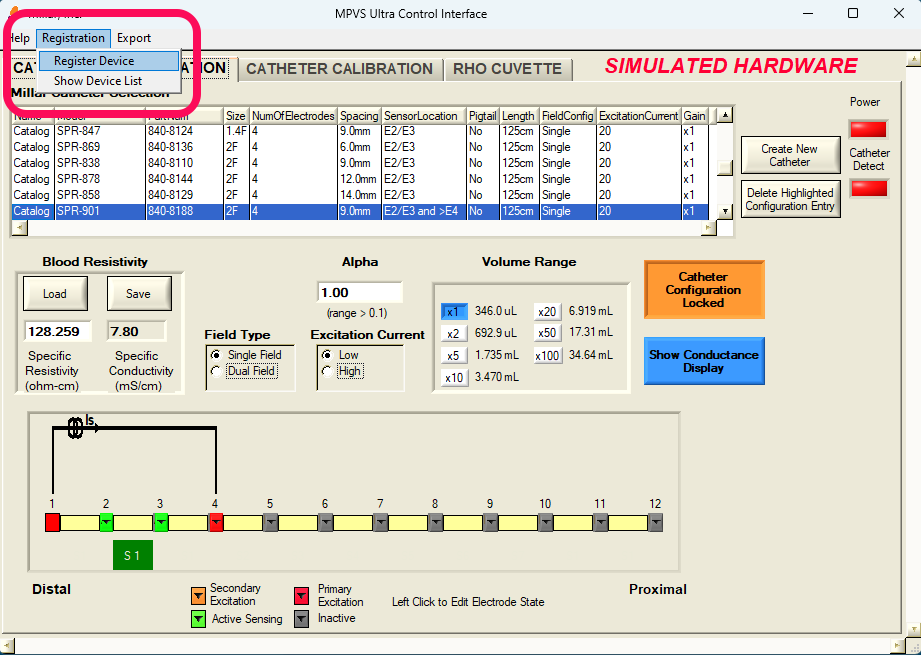Screen dimensions: 921x656
Task: Click the Alpha value input field
Action: tap(359, 292)
